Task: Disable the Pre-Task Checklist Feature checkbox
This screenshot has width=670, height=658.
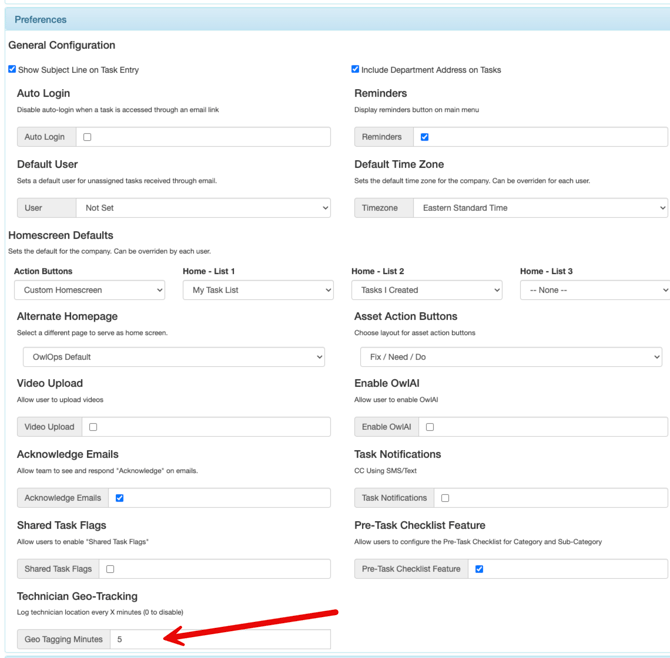Action: pos(479,569)
